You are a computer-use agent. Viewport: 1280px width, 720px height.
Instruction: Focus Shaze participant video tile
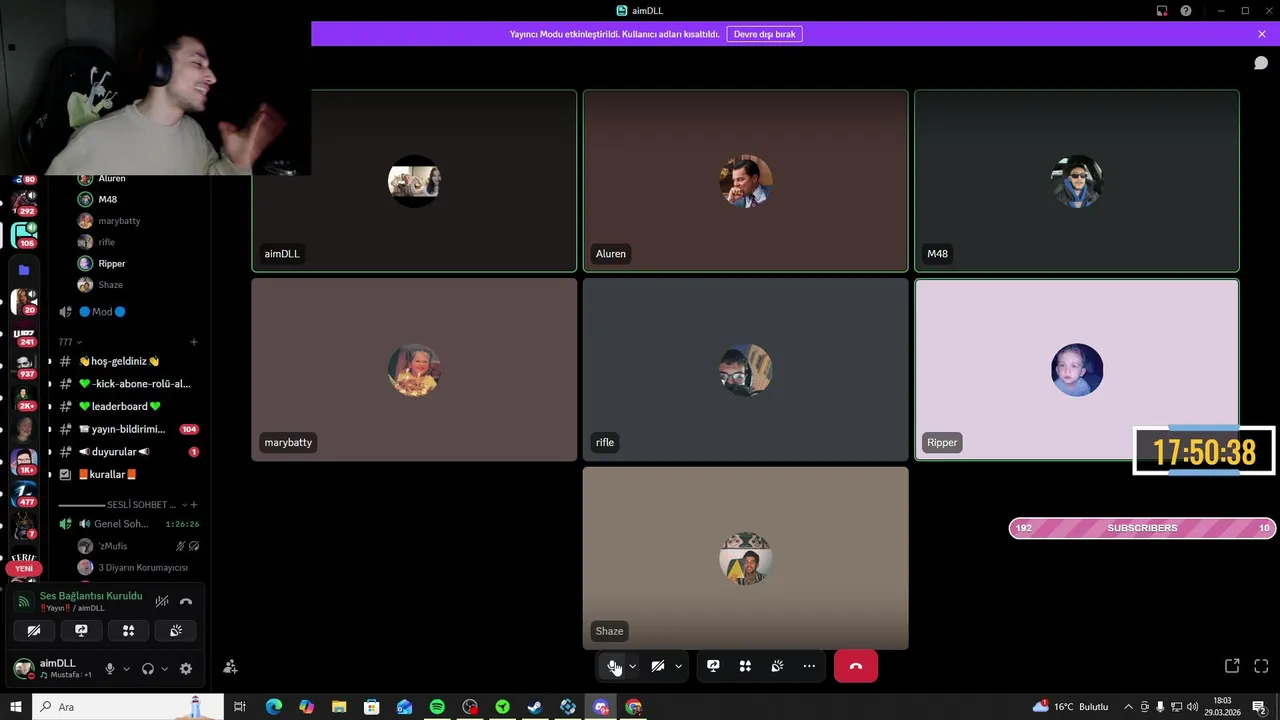pyautogui.click(x=745, y=558)
